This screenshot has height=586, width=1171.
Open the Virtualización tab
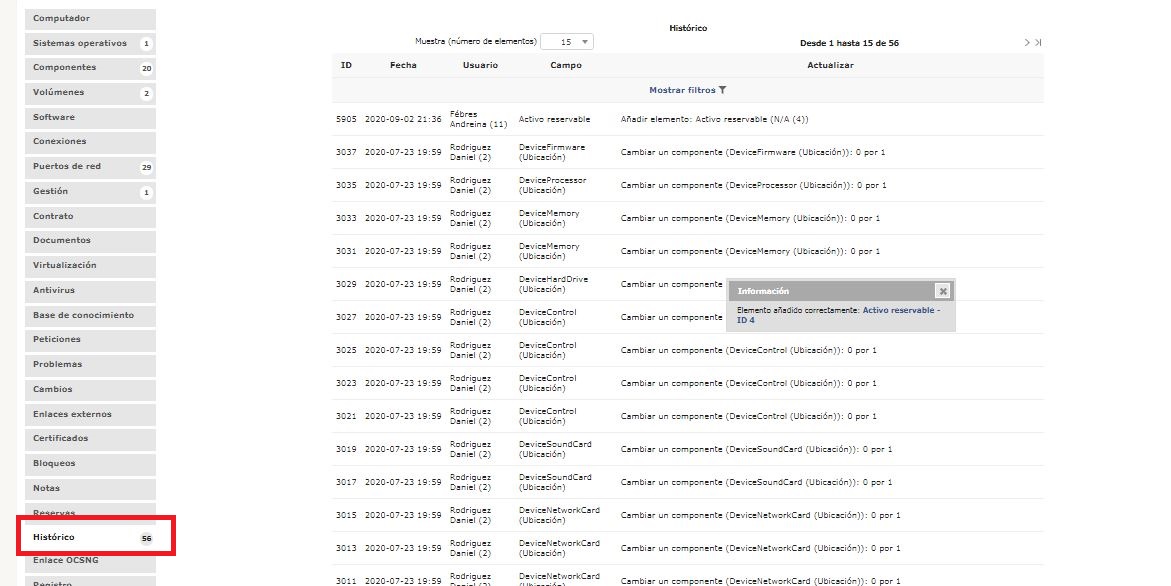[90, 266]
